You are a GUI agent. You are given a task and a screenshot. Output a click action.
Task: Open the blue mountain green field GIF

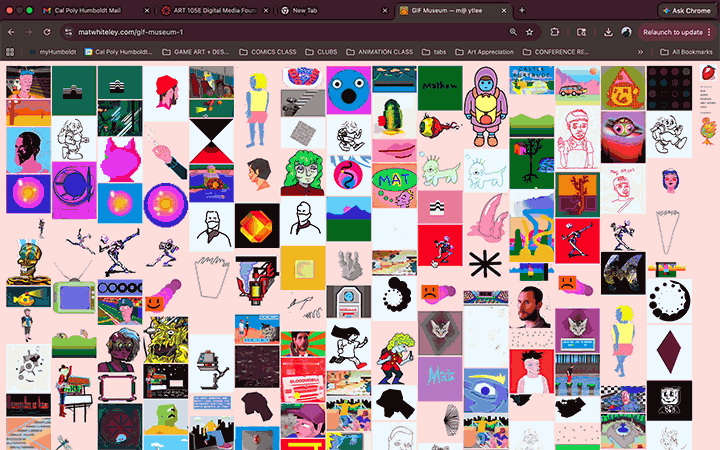click(x=349, y=219)
